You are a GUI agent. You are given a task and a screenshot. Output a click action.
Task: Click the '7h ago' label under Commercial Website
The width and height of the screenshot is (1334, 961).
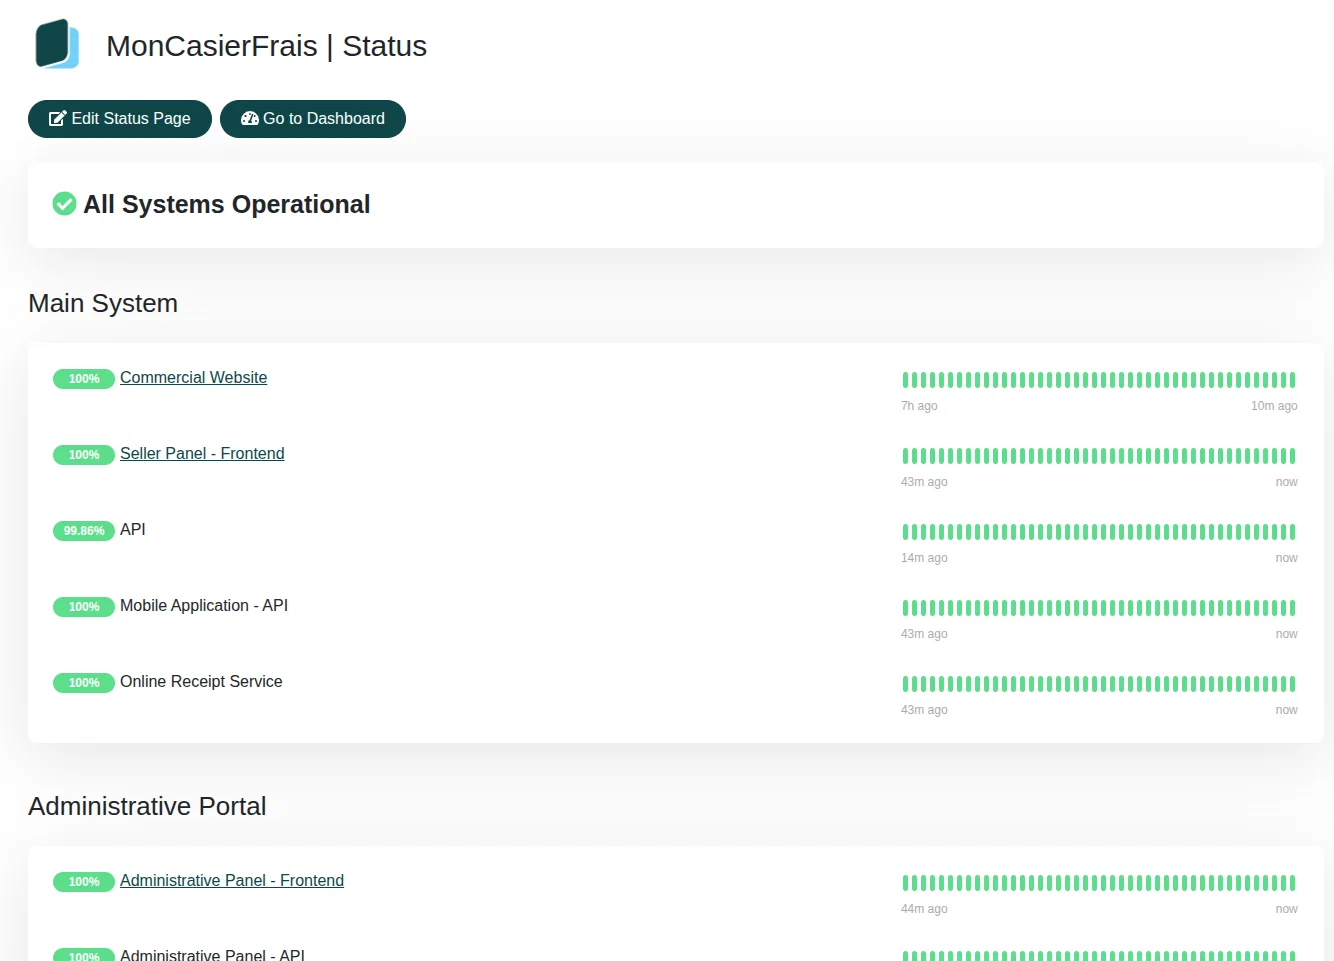pos(919,406)
